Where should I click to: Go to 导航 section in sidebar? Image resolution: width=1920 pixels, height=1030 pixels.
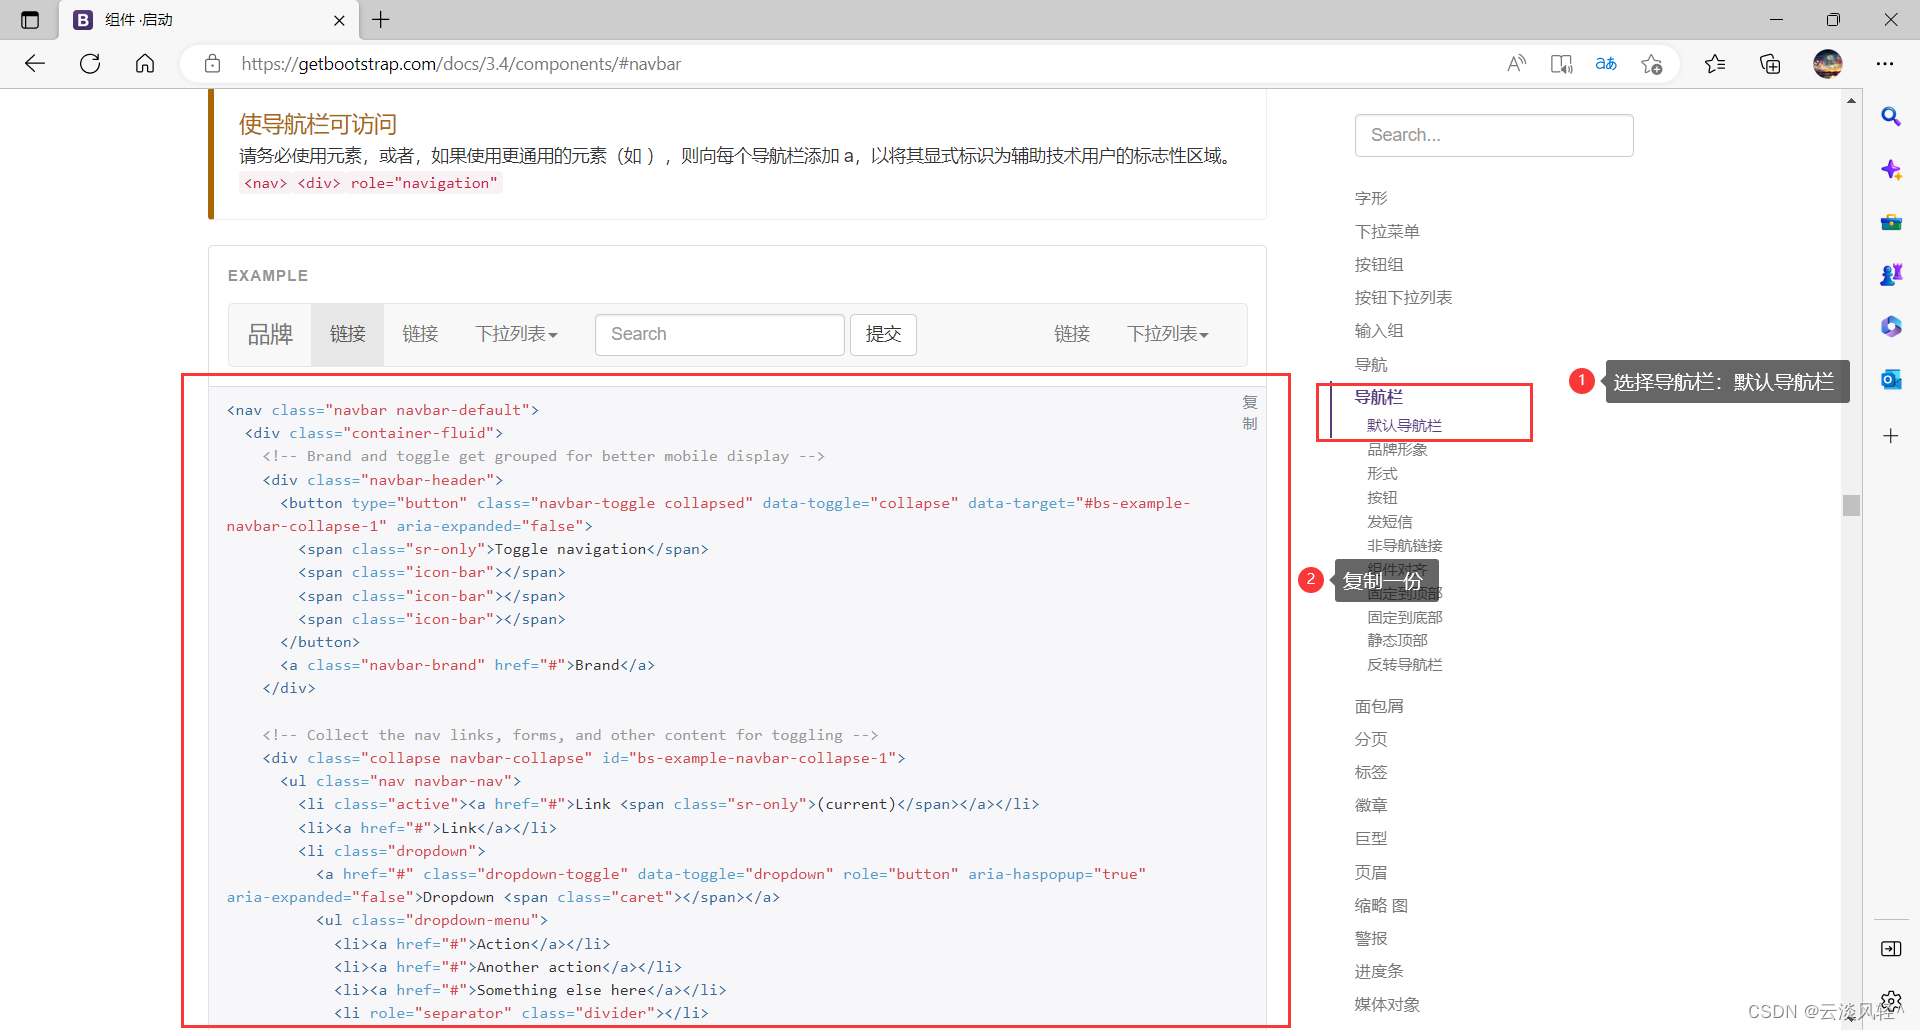1371,364
